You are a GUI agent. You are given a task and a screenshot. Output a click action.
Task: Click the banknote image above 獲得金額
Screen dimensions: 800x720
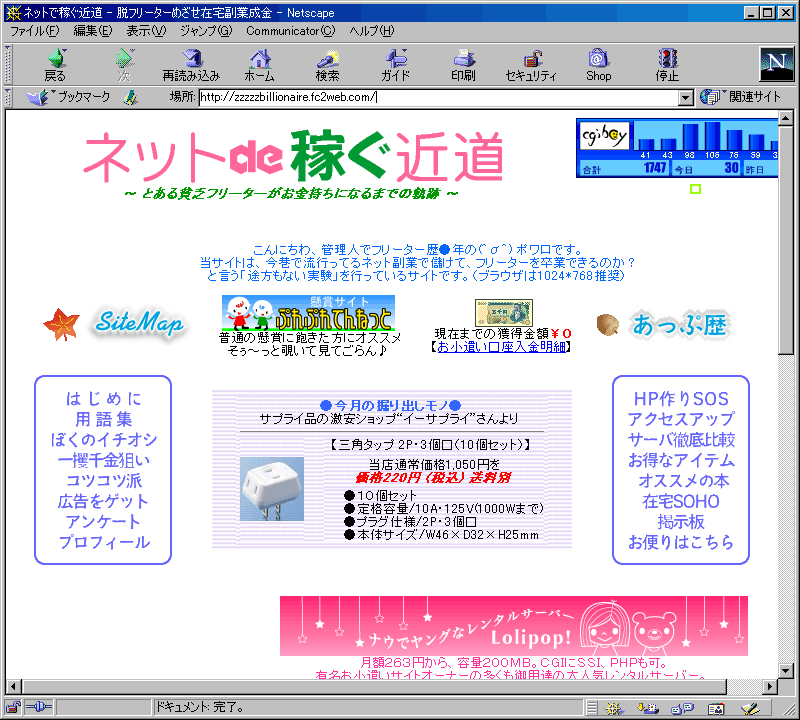pos(504,313)
